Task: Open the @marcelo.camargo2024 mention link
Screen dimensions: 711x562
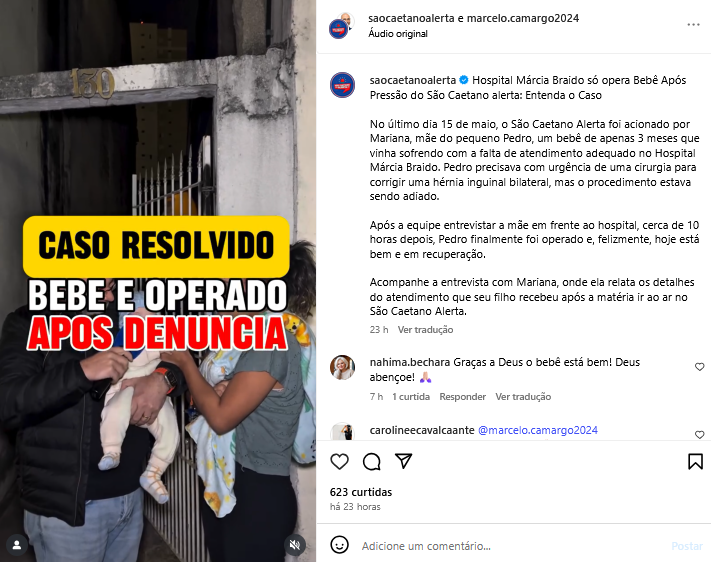Action: point(538,430)
